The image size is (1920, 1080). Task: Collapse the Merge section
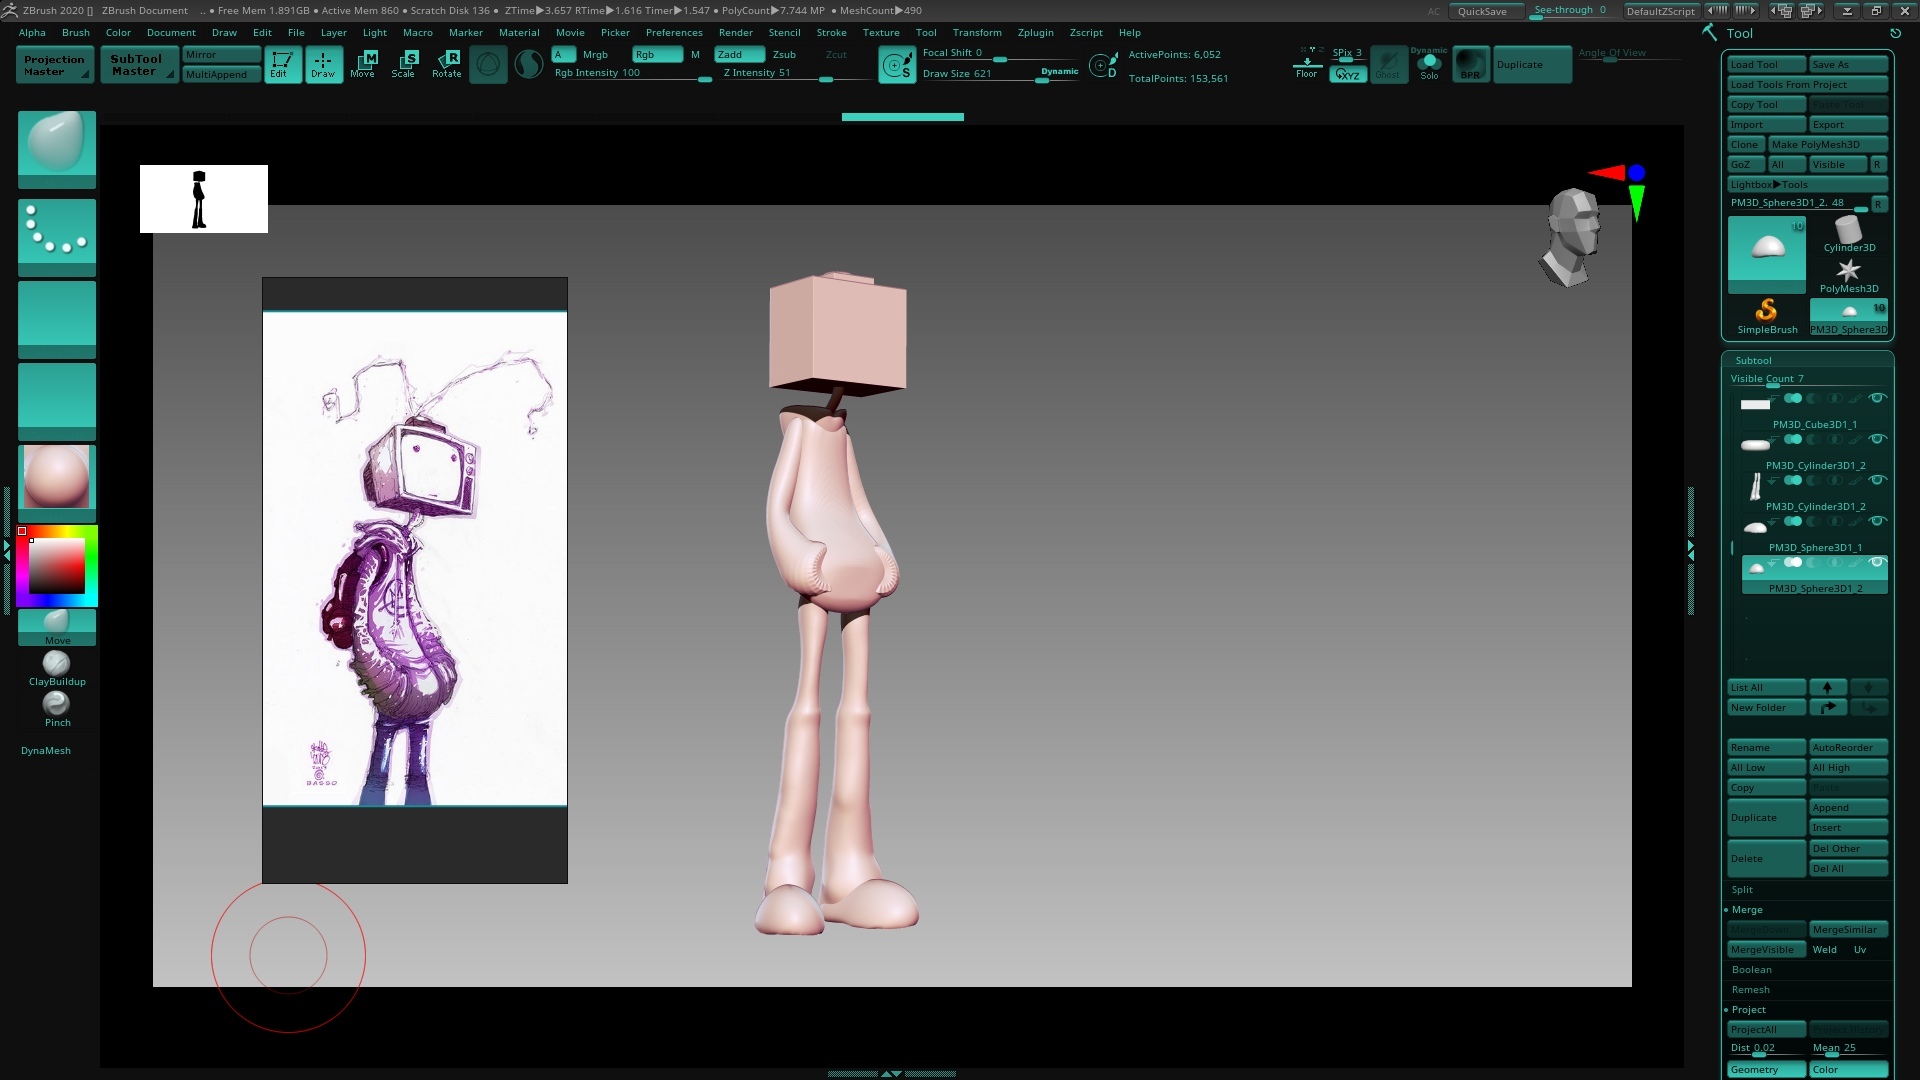1746,910
